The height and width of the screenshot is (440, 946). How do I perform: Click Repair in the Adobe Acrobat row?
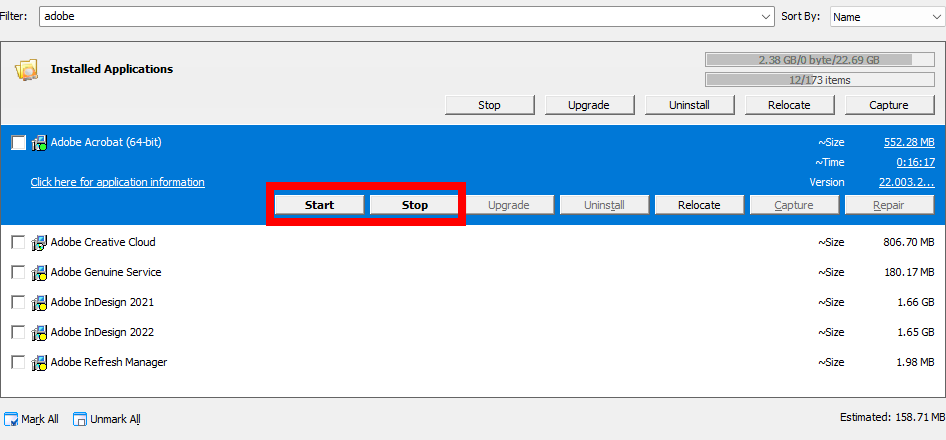[889, 205]
